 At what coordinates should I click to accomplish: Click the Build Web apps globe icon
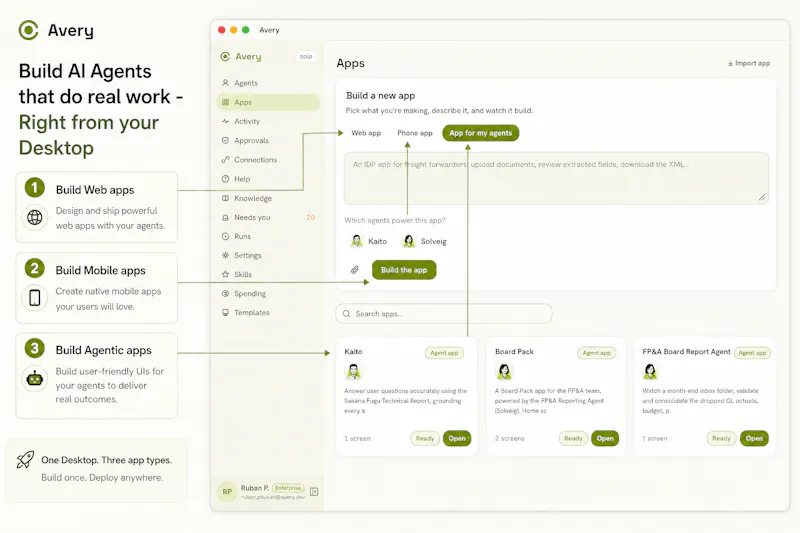(x=35, y=217)
